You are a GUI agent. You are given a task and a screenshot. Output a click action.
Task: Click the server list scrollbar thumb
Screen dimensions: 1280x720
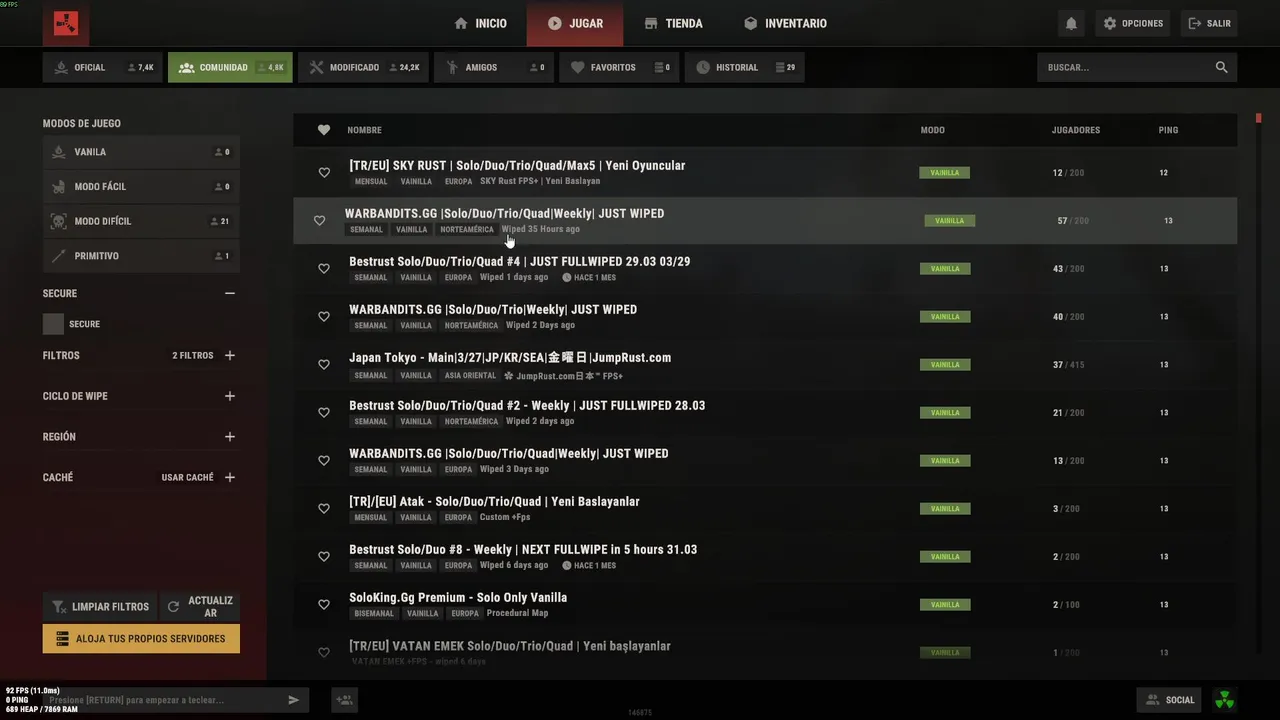point(1259,118)
